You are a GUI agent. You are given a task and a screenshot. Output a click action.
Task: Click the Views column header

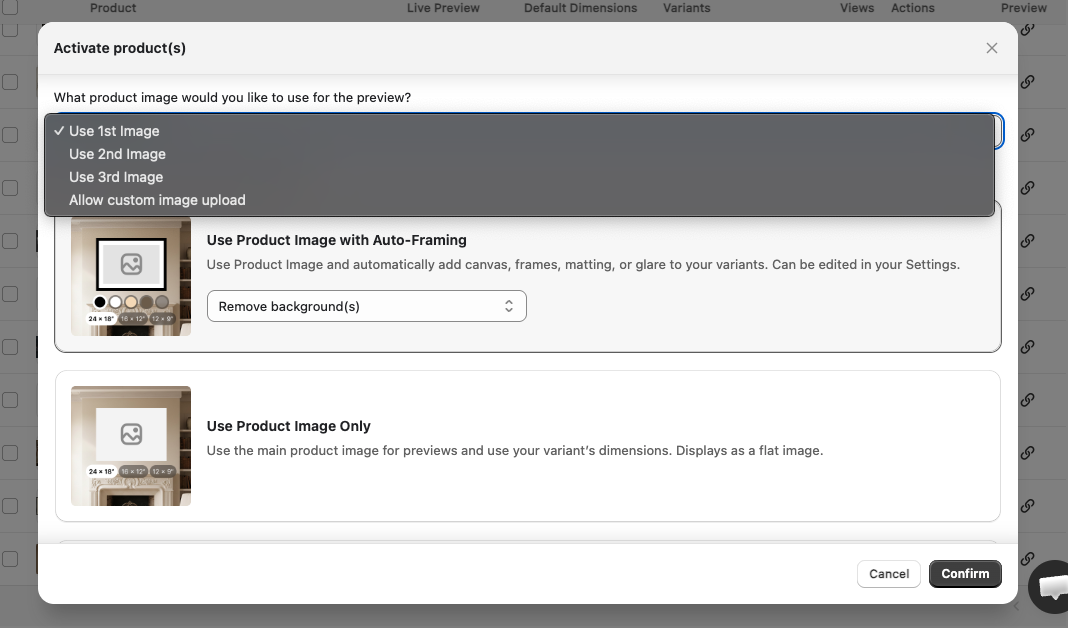(857, 8)
